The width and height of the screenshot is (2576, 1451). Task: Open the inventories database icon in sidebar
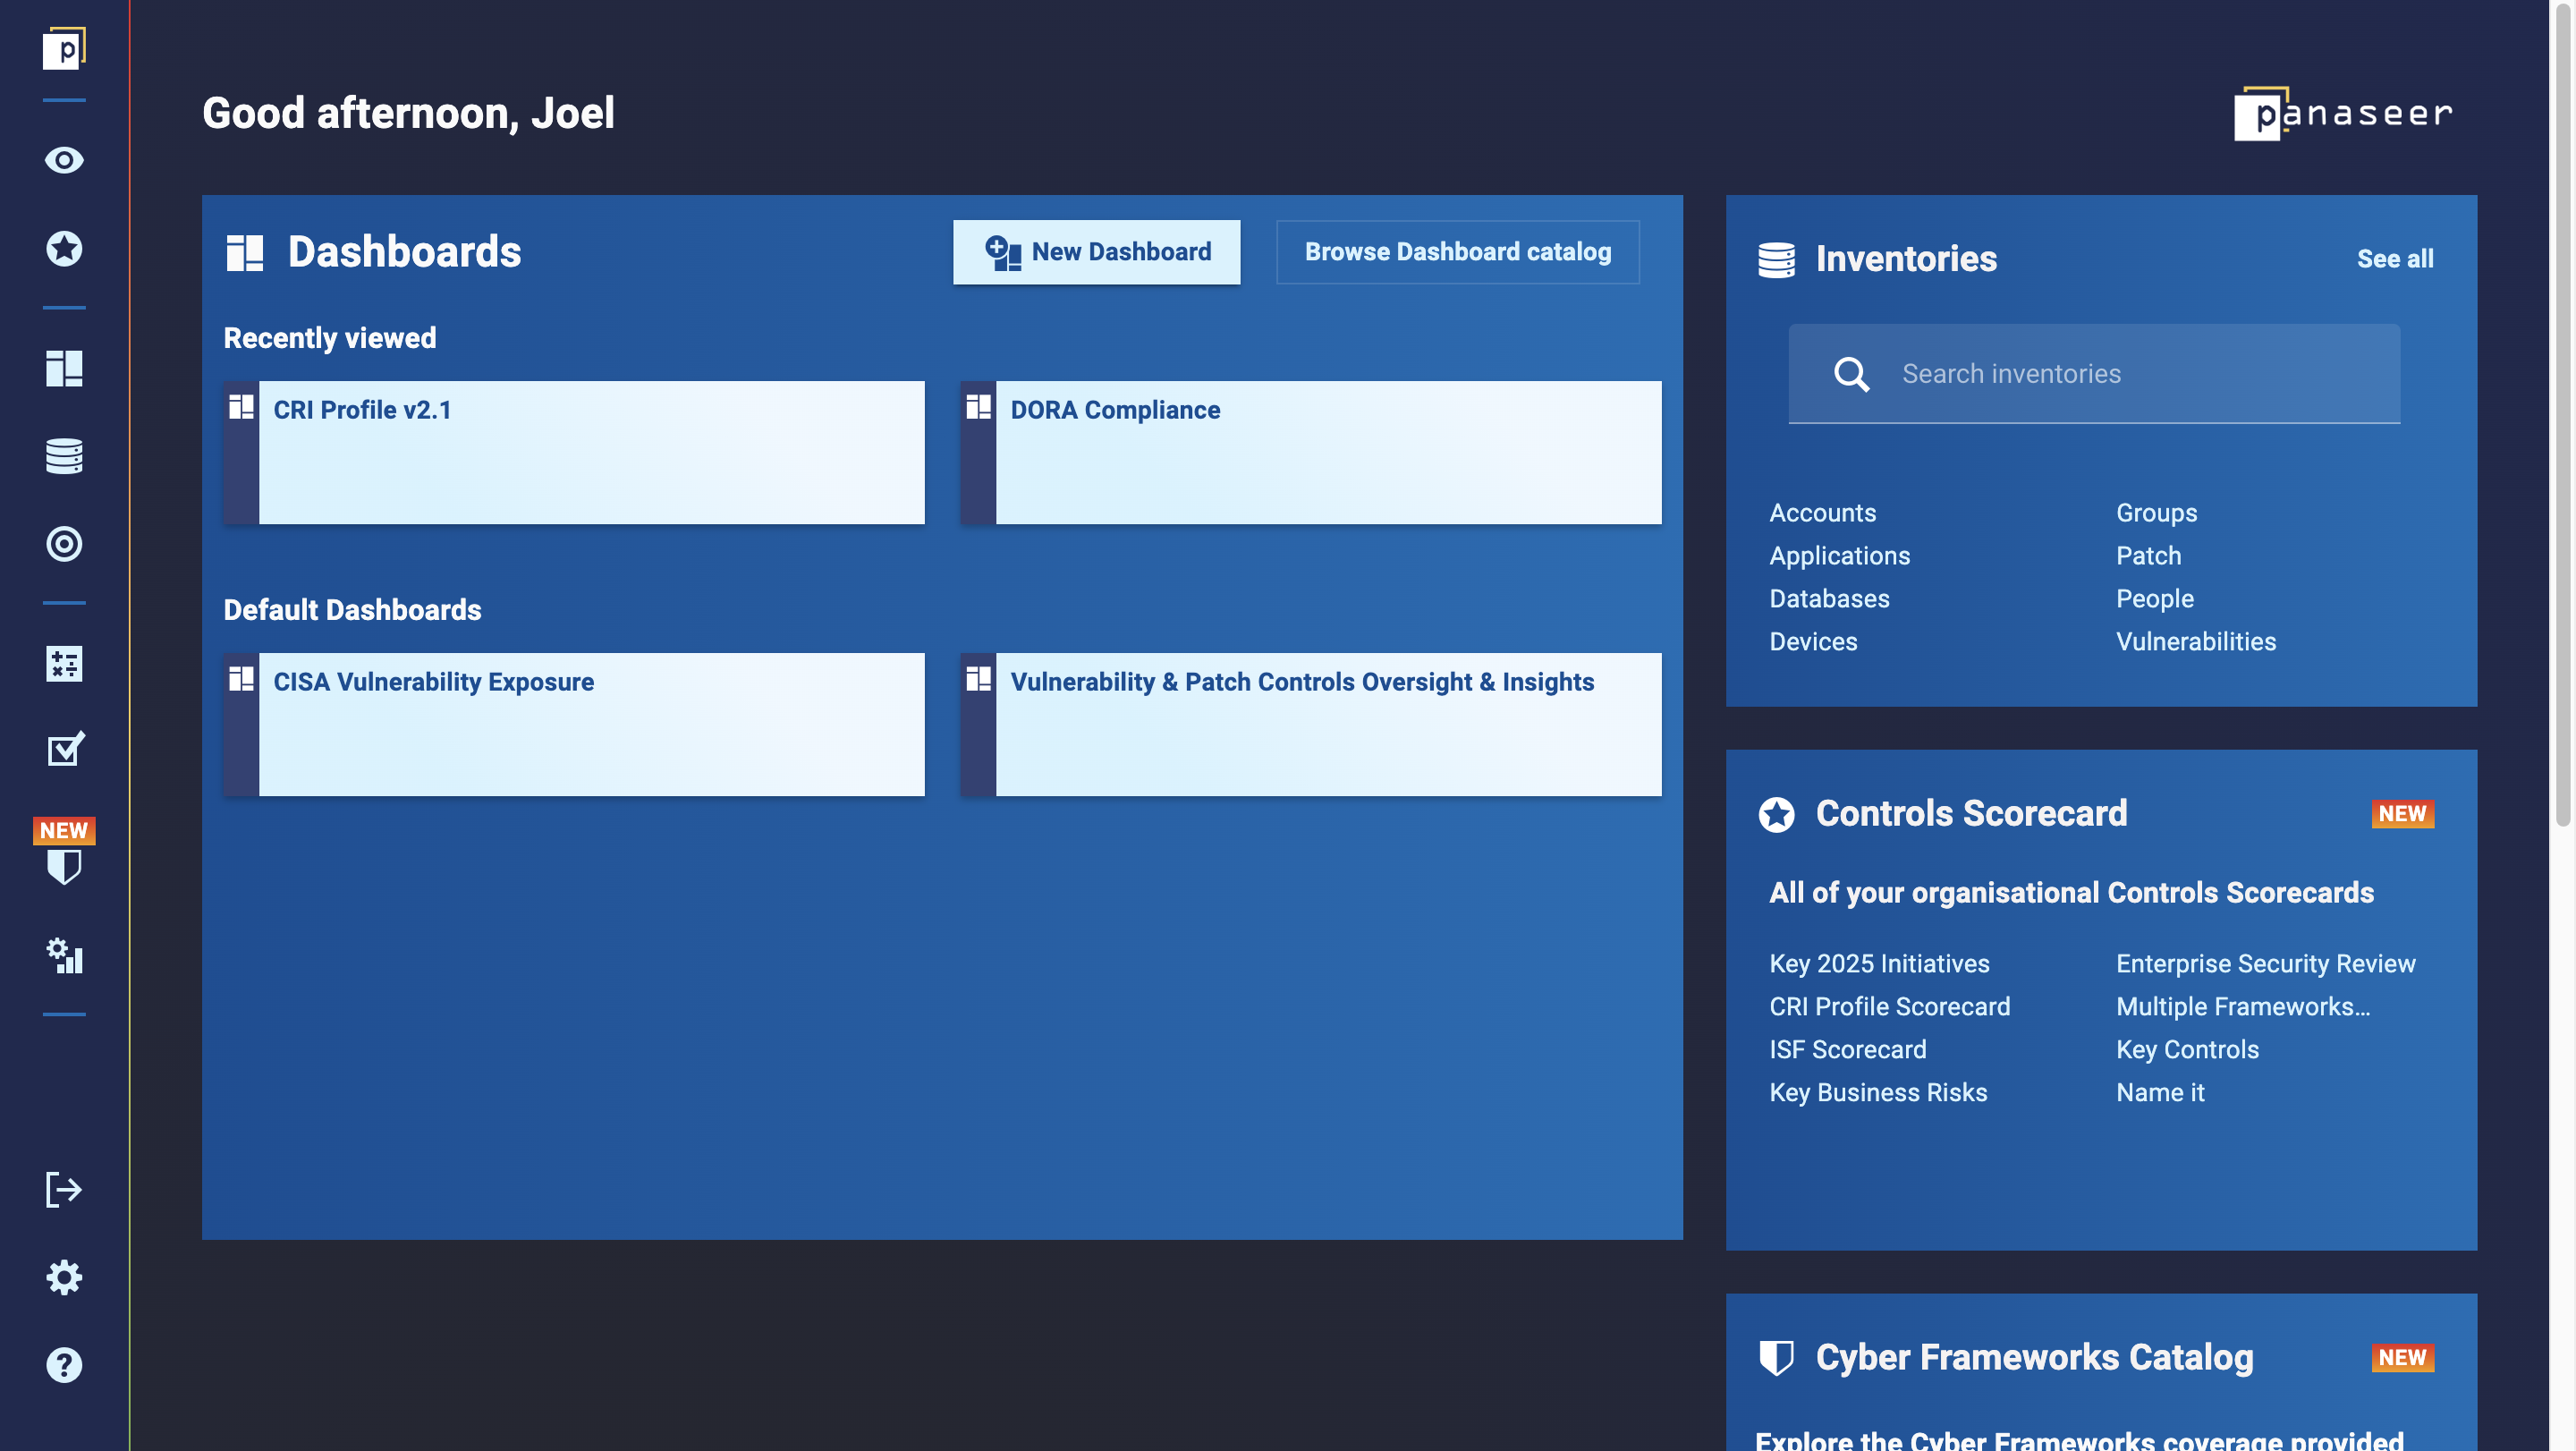(64, 456)
